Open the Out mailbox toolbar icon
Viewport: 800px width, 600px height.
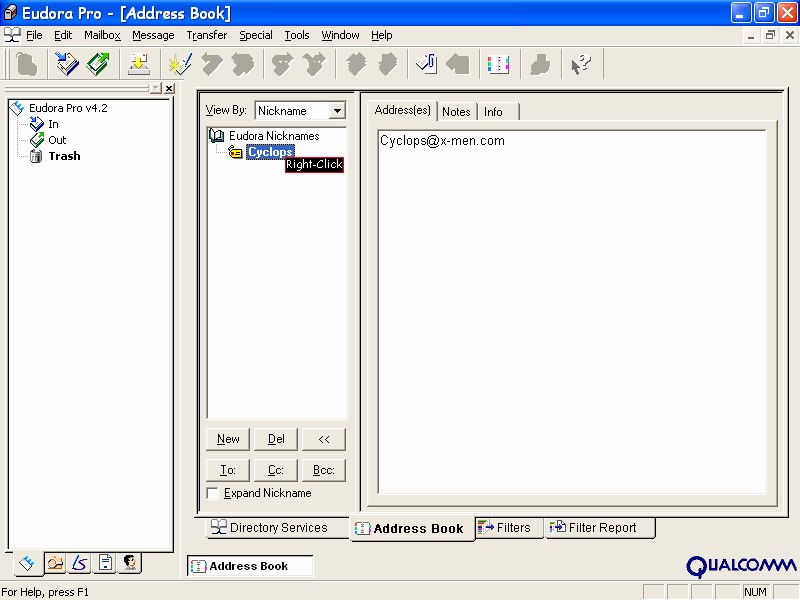pos(97,65)
